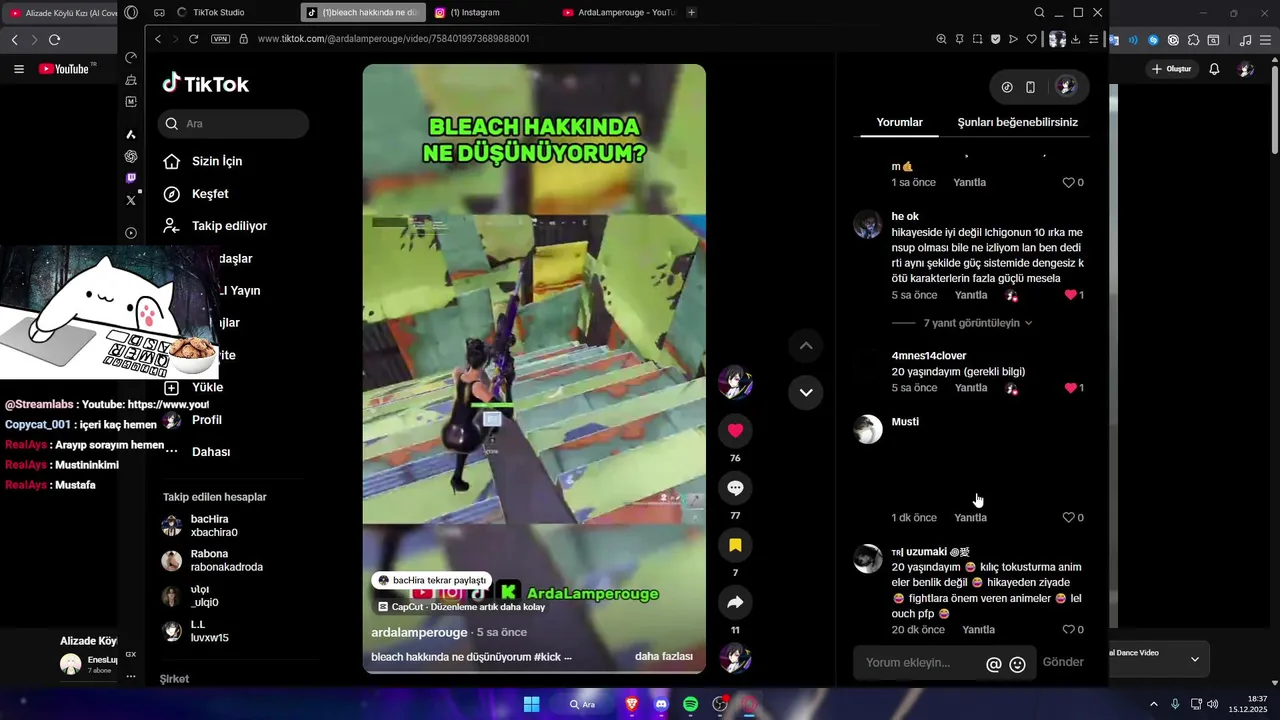Open comments via the speech bubble icon
Image resolution: width=1280 pixels, height=720 pixels.
tap(735, 488)
